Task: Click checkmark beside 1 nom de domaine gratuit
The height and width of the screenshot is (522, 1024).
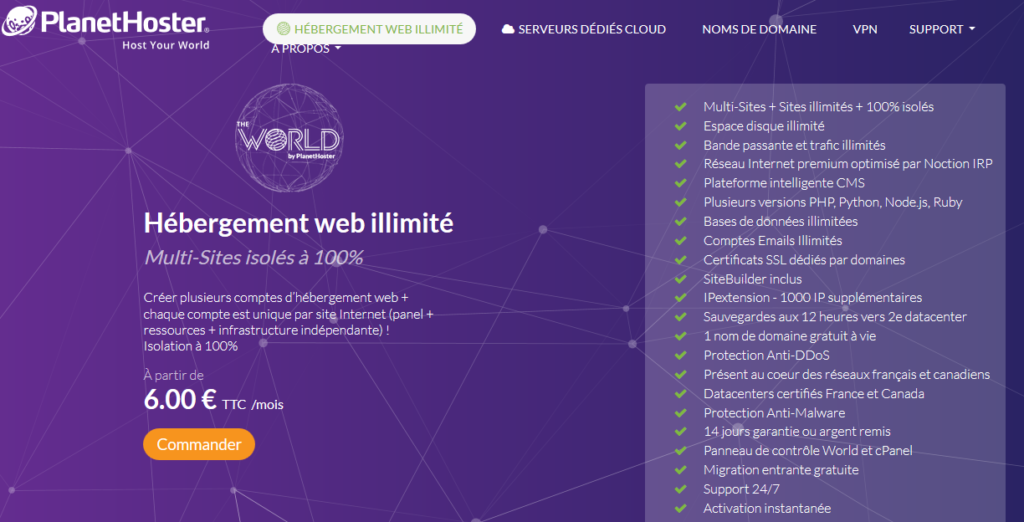Action: (680, 336)
